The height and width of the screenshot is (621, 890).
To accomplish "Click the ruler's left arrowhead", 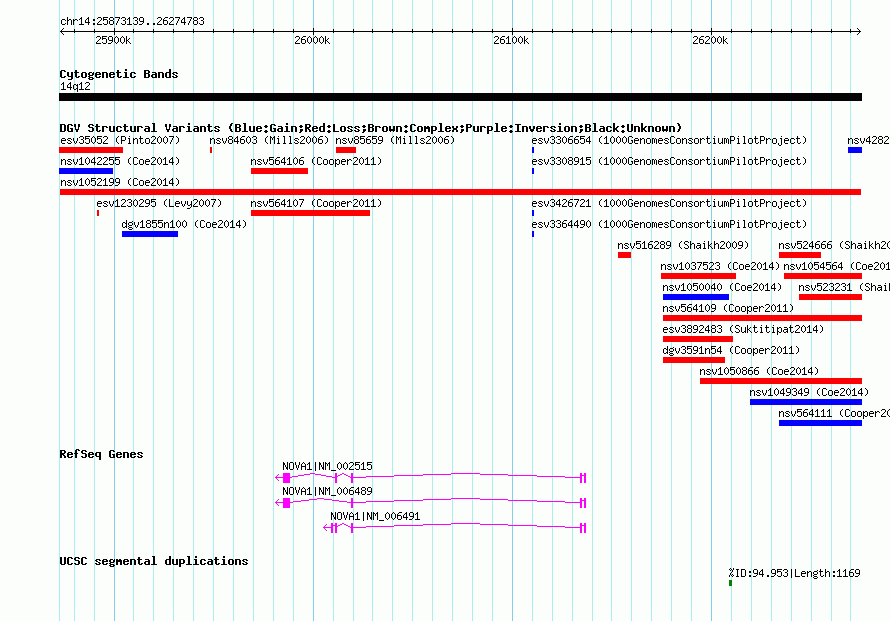I will tap(62, 31).
